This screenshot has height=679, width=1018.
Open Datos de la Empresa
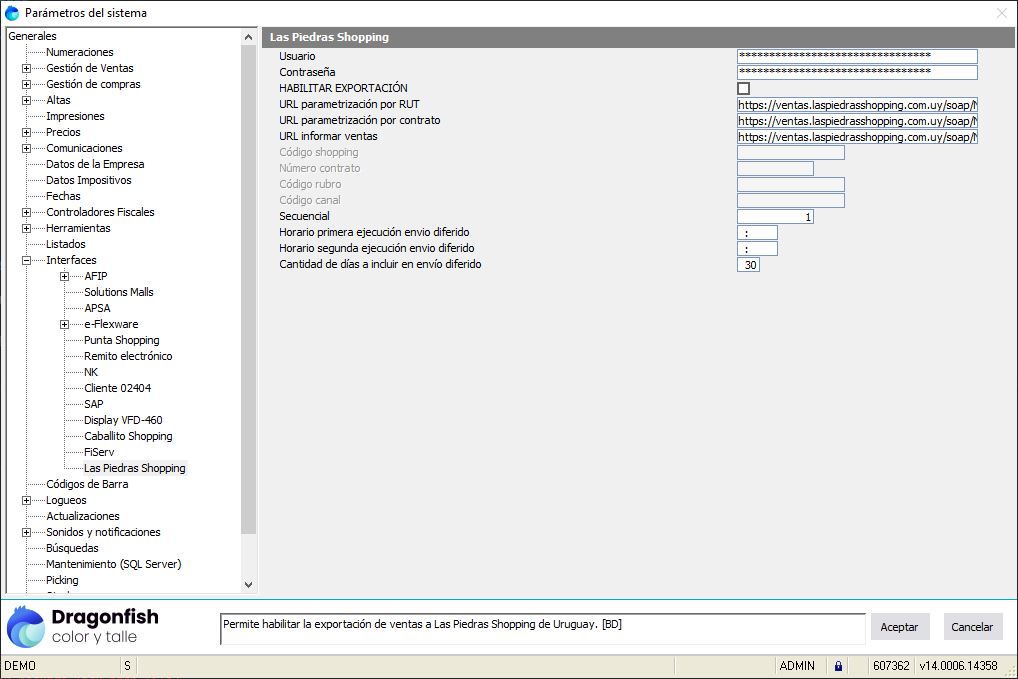pyautogui.click(x=95, y=164)
